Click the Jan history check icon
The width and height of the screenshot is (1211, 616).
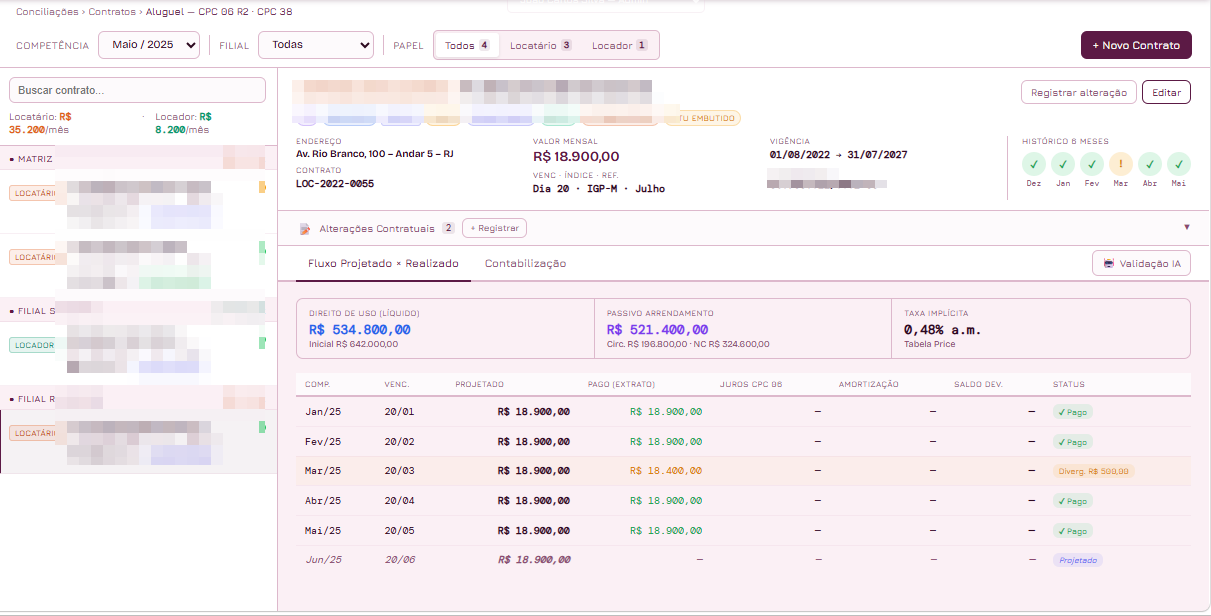(1063, 164)
